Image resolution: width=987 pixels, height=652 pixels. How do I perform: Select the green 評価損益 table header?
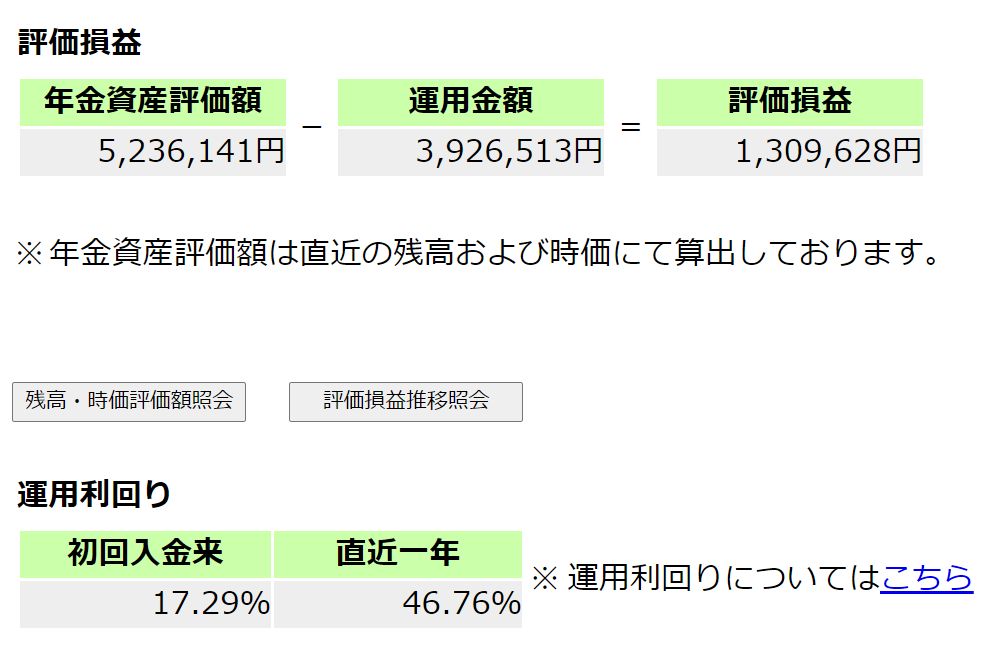point(789,102)
